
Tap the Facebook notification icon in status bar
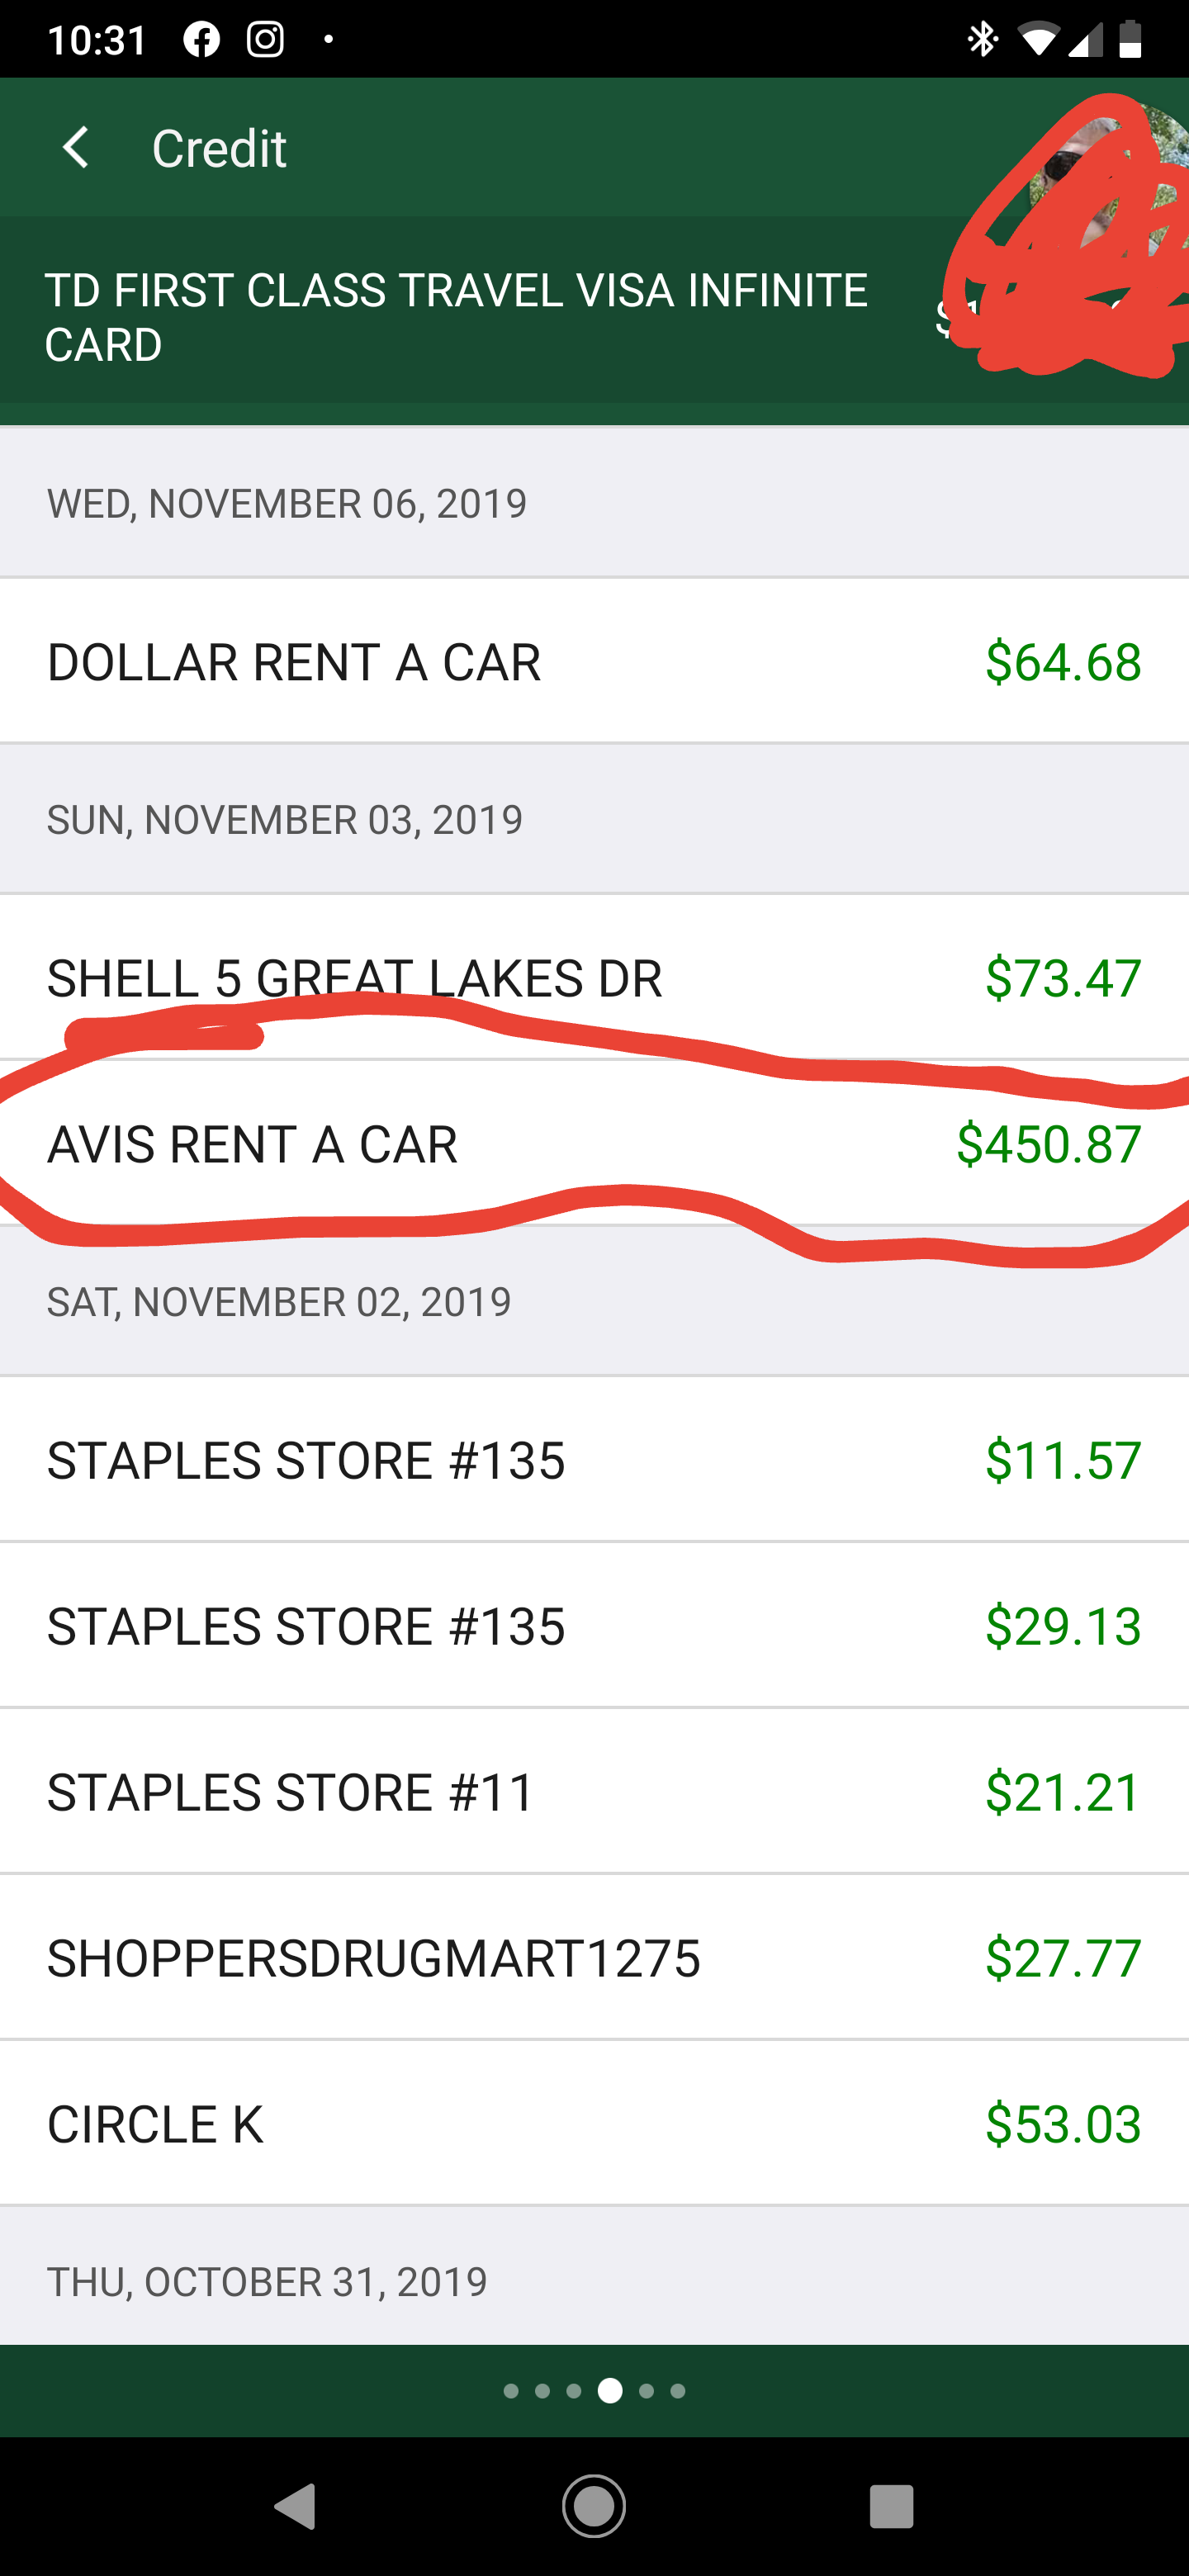click(x=202, y=40)
